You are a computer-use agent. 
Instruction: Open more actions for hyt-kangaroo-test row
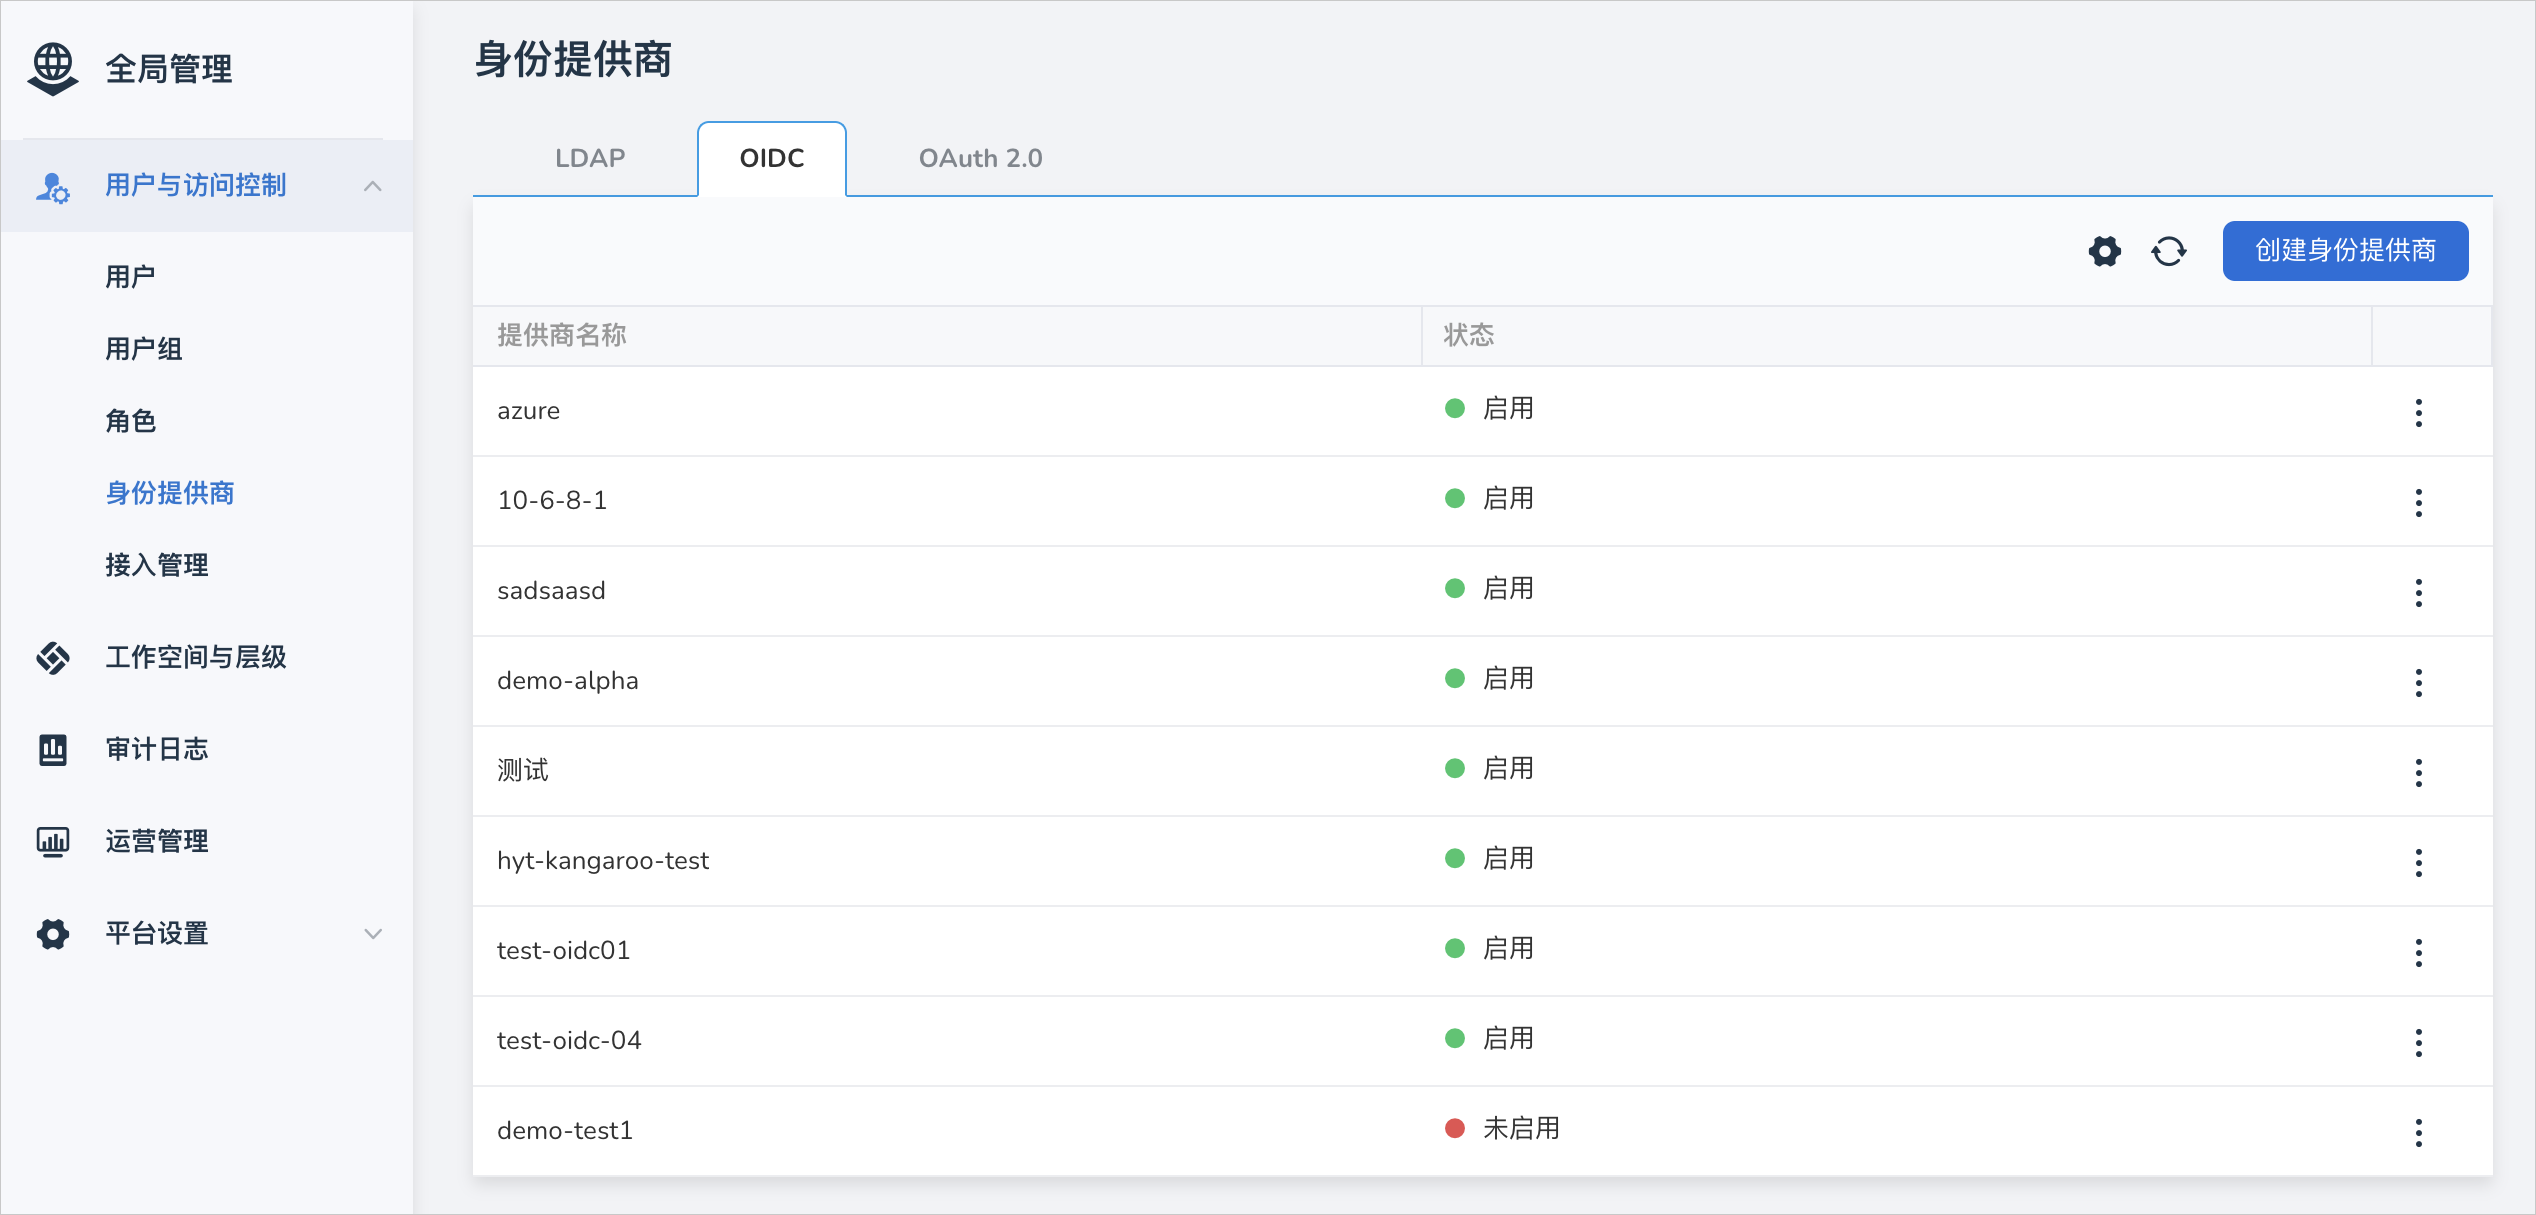(x=2419, y=862)
